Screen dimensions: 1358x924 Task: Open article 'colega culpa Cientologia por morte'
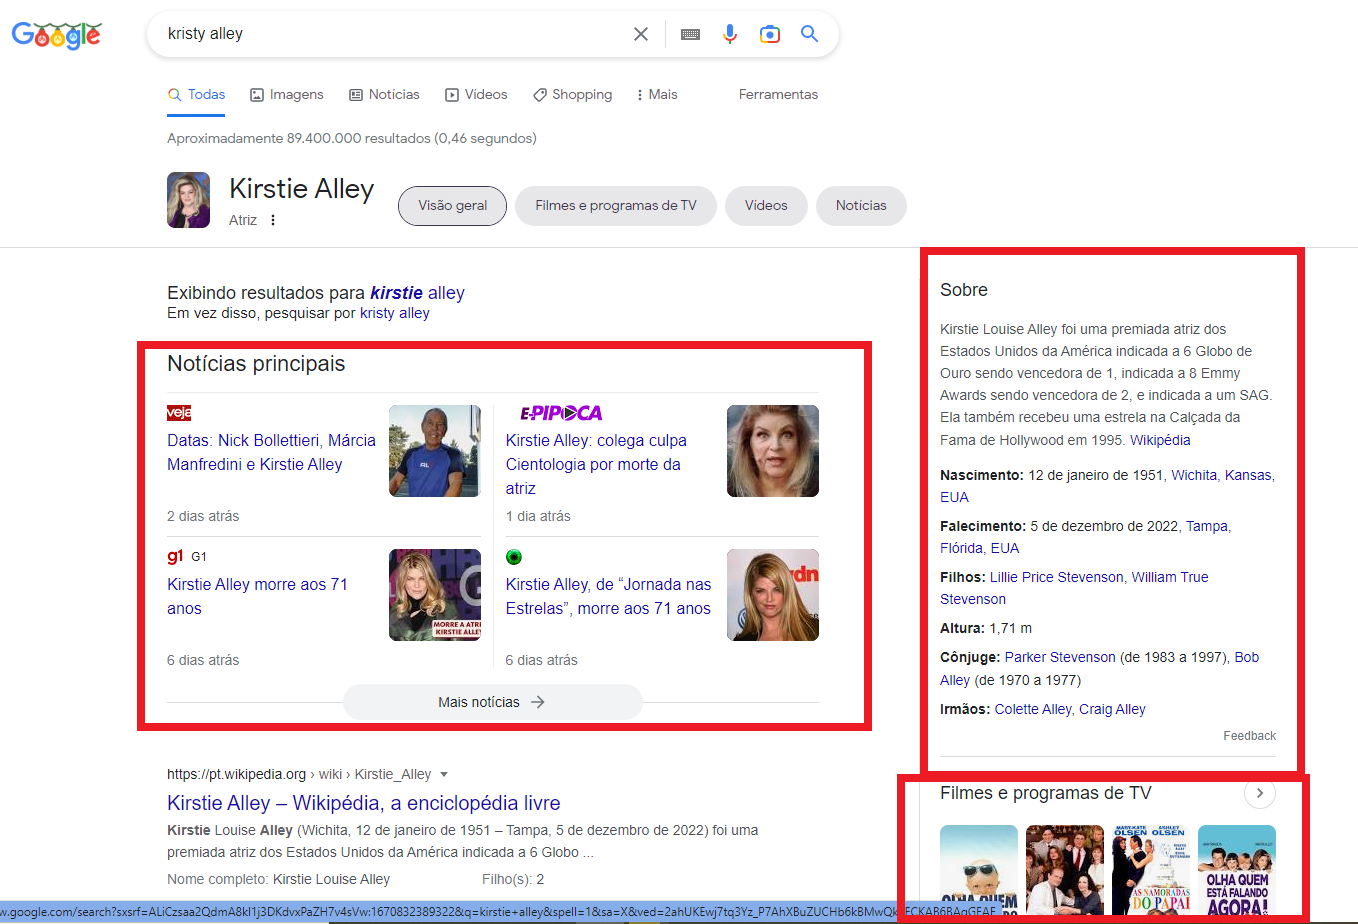[596, 464]
